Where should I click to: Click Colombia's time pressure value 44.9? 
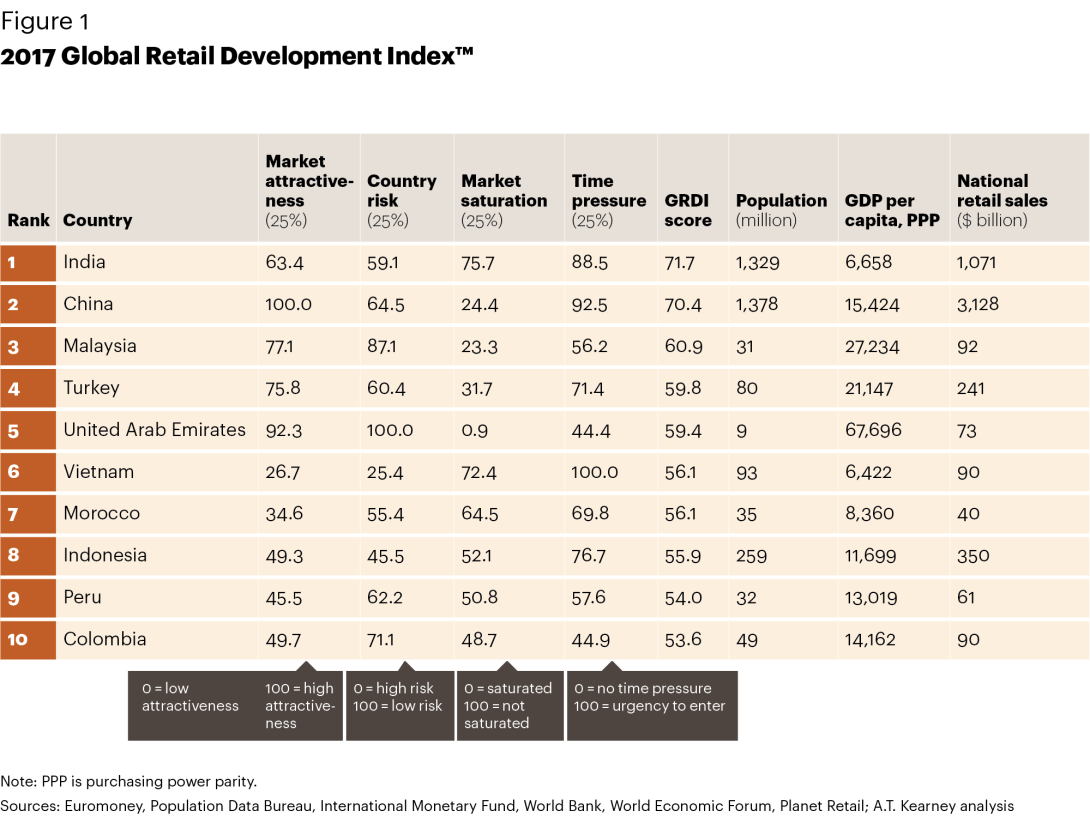point(591,639)
